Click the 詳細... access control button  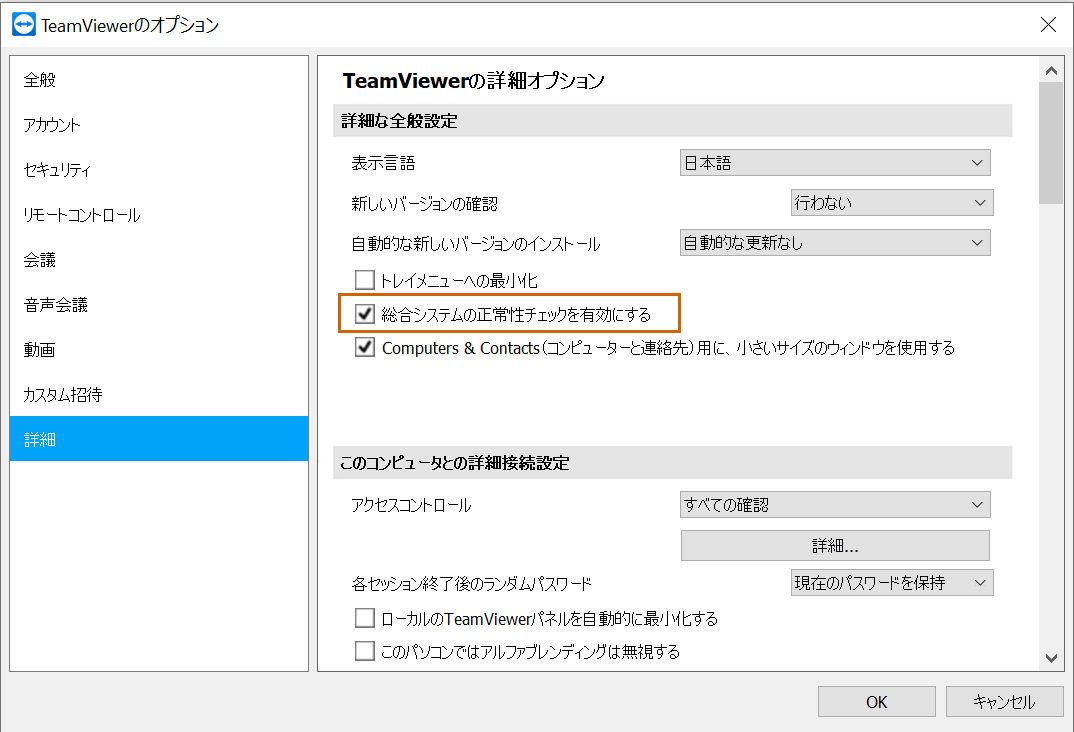coord(835,545)
